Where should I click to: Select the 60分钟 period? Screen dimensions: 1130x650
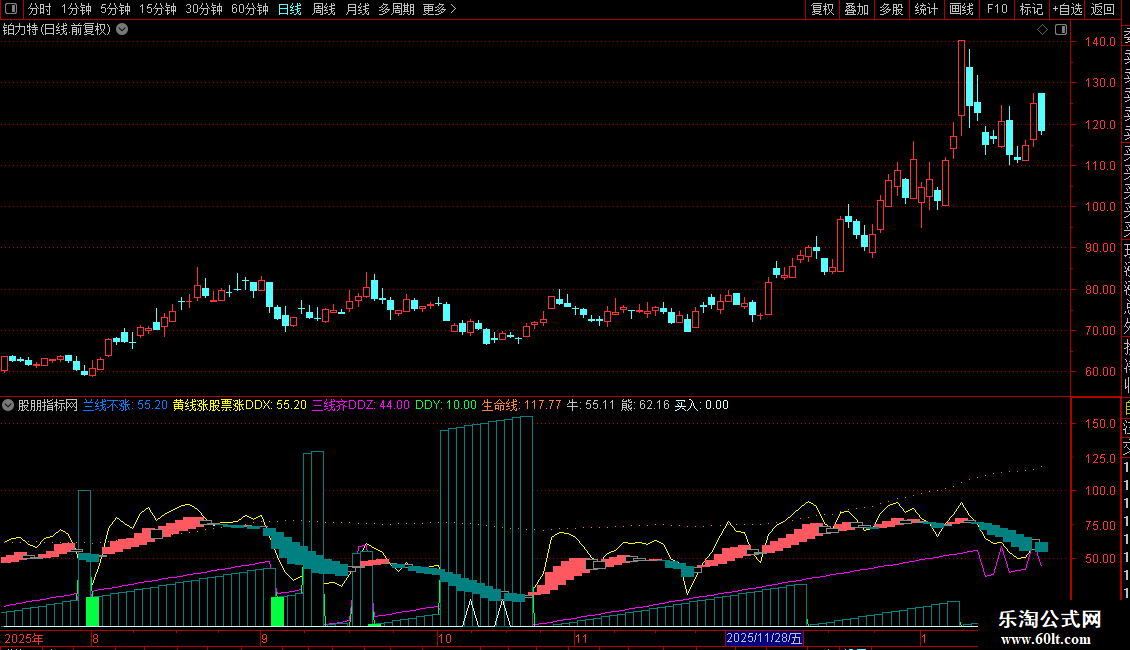click(250, 9)
